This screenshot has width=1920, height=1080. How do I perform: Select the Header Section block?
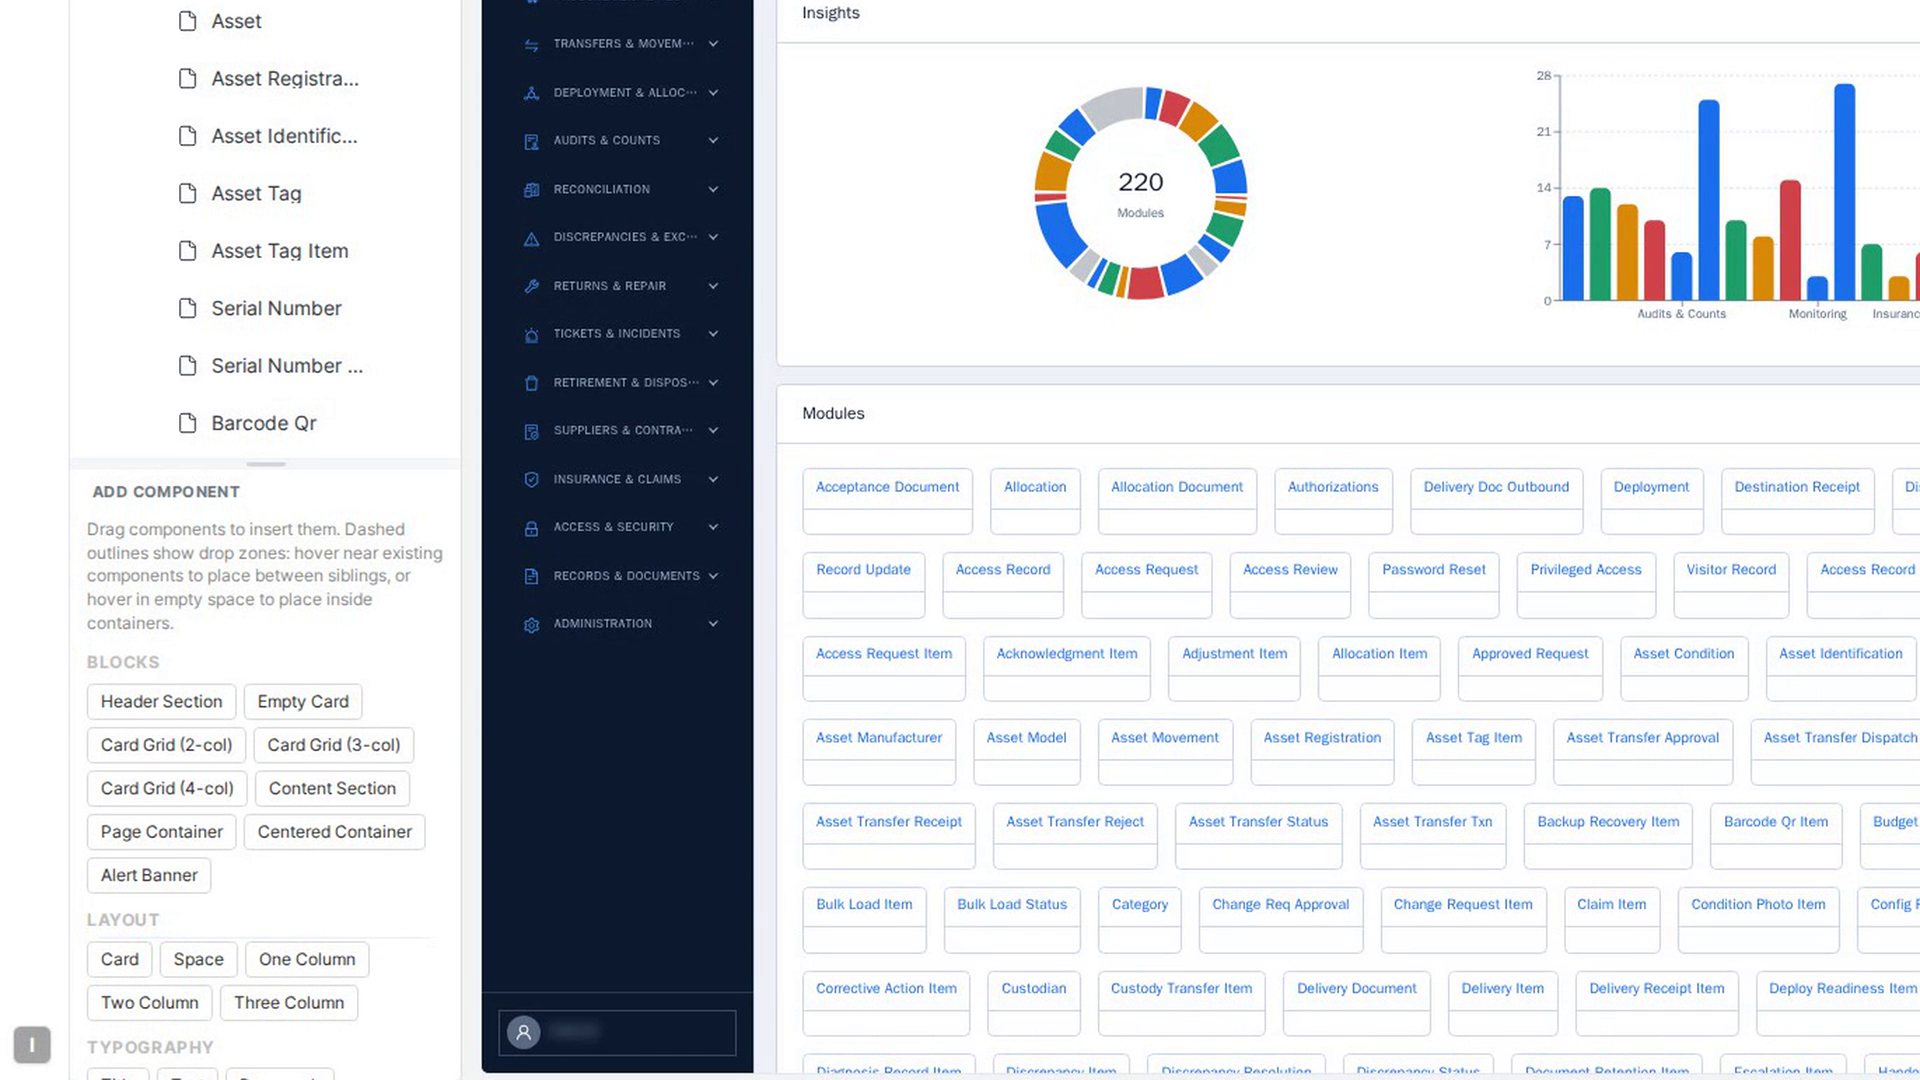[x=161, y=702]
